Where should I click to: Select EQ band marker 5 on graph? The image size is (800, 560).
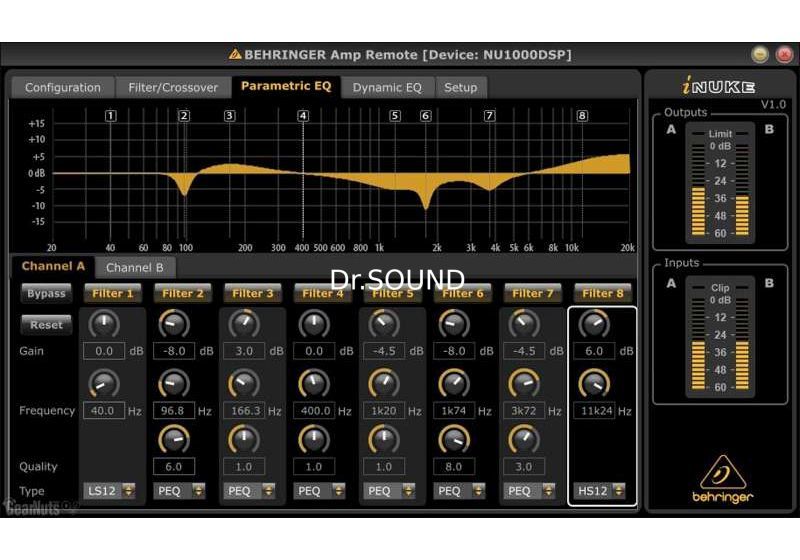point(394,116)
